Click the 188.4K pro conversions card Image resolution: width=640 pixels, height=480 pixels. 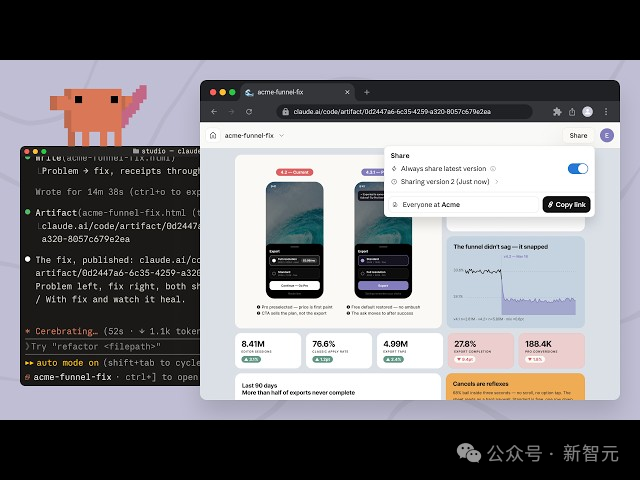pos(551,351)
